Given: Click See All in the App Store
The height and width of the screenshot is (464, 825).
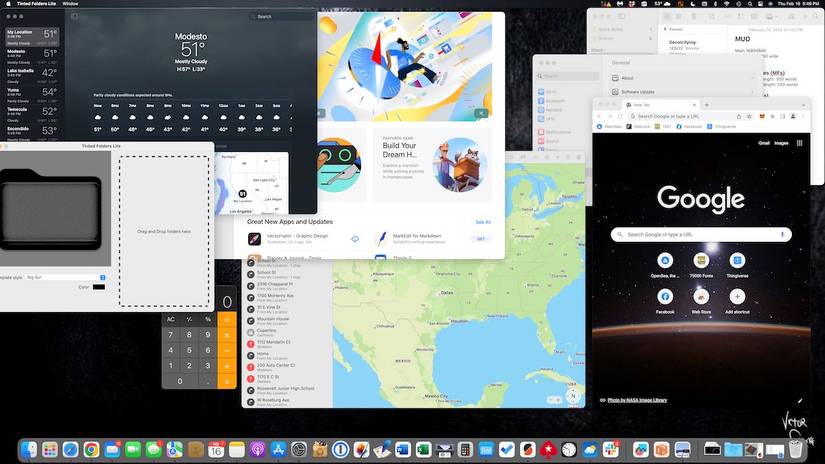Looking at the screenshot, I should (483, 222).
